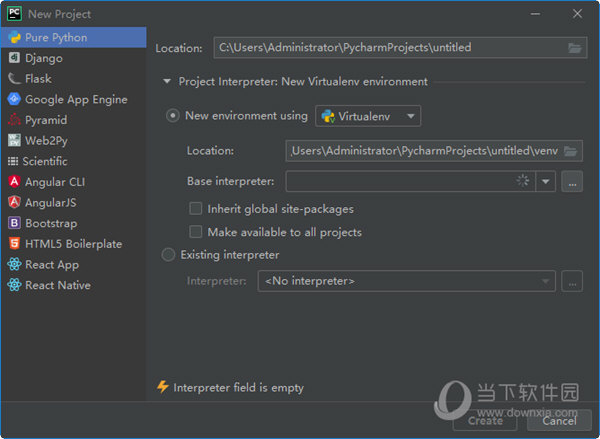Browse for the venv location folder
The image size is (600, 439).
point(571,151)
